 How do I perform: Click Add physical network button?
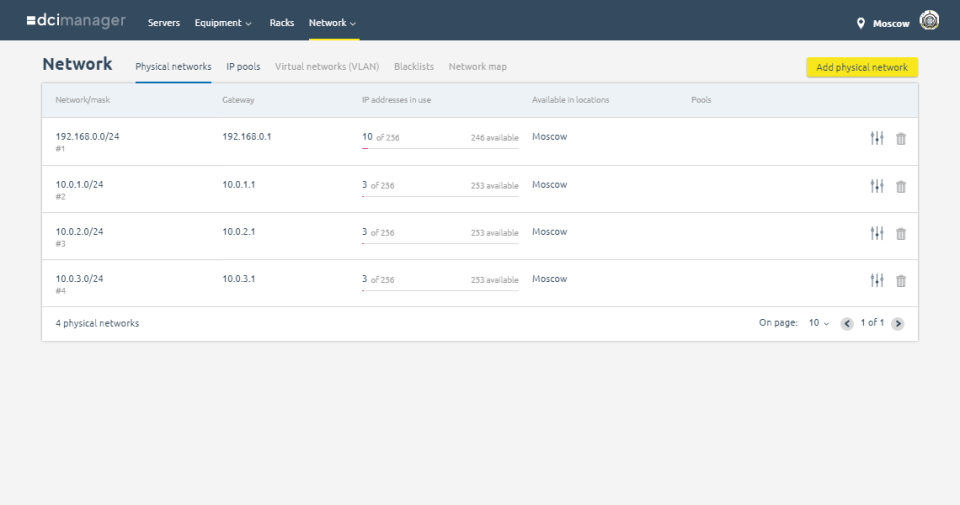(861, 67)
